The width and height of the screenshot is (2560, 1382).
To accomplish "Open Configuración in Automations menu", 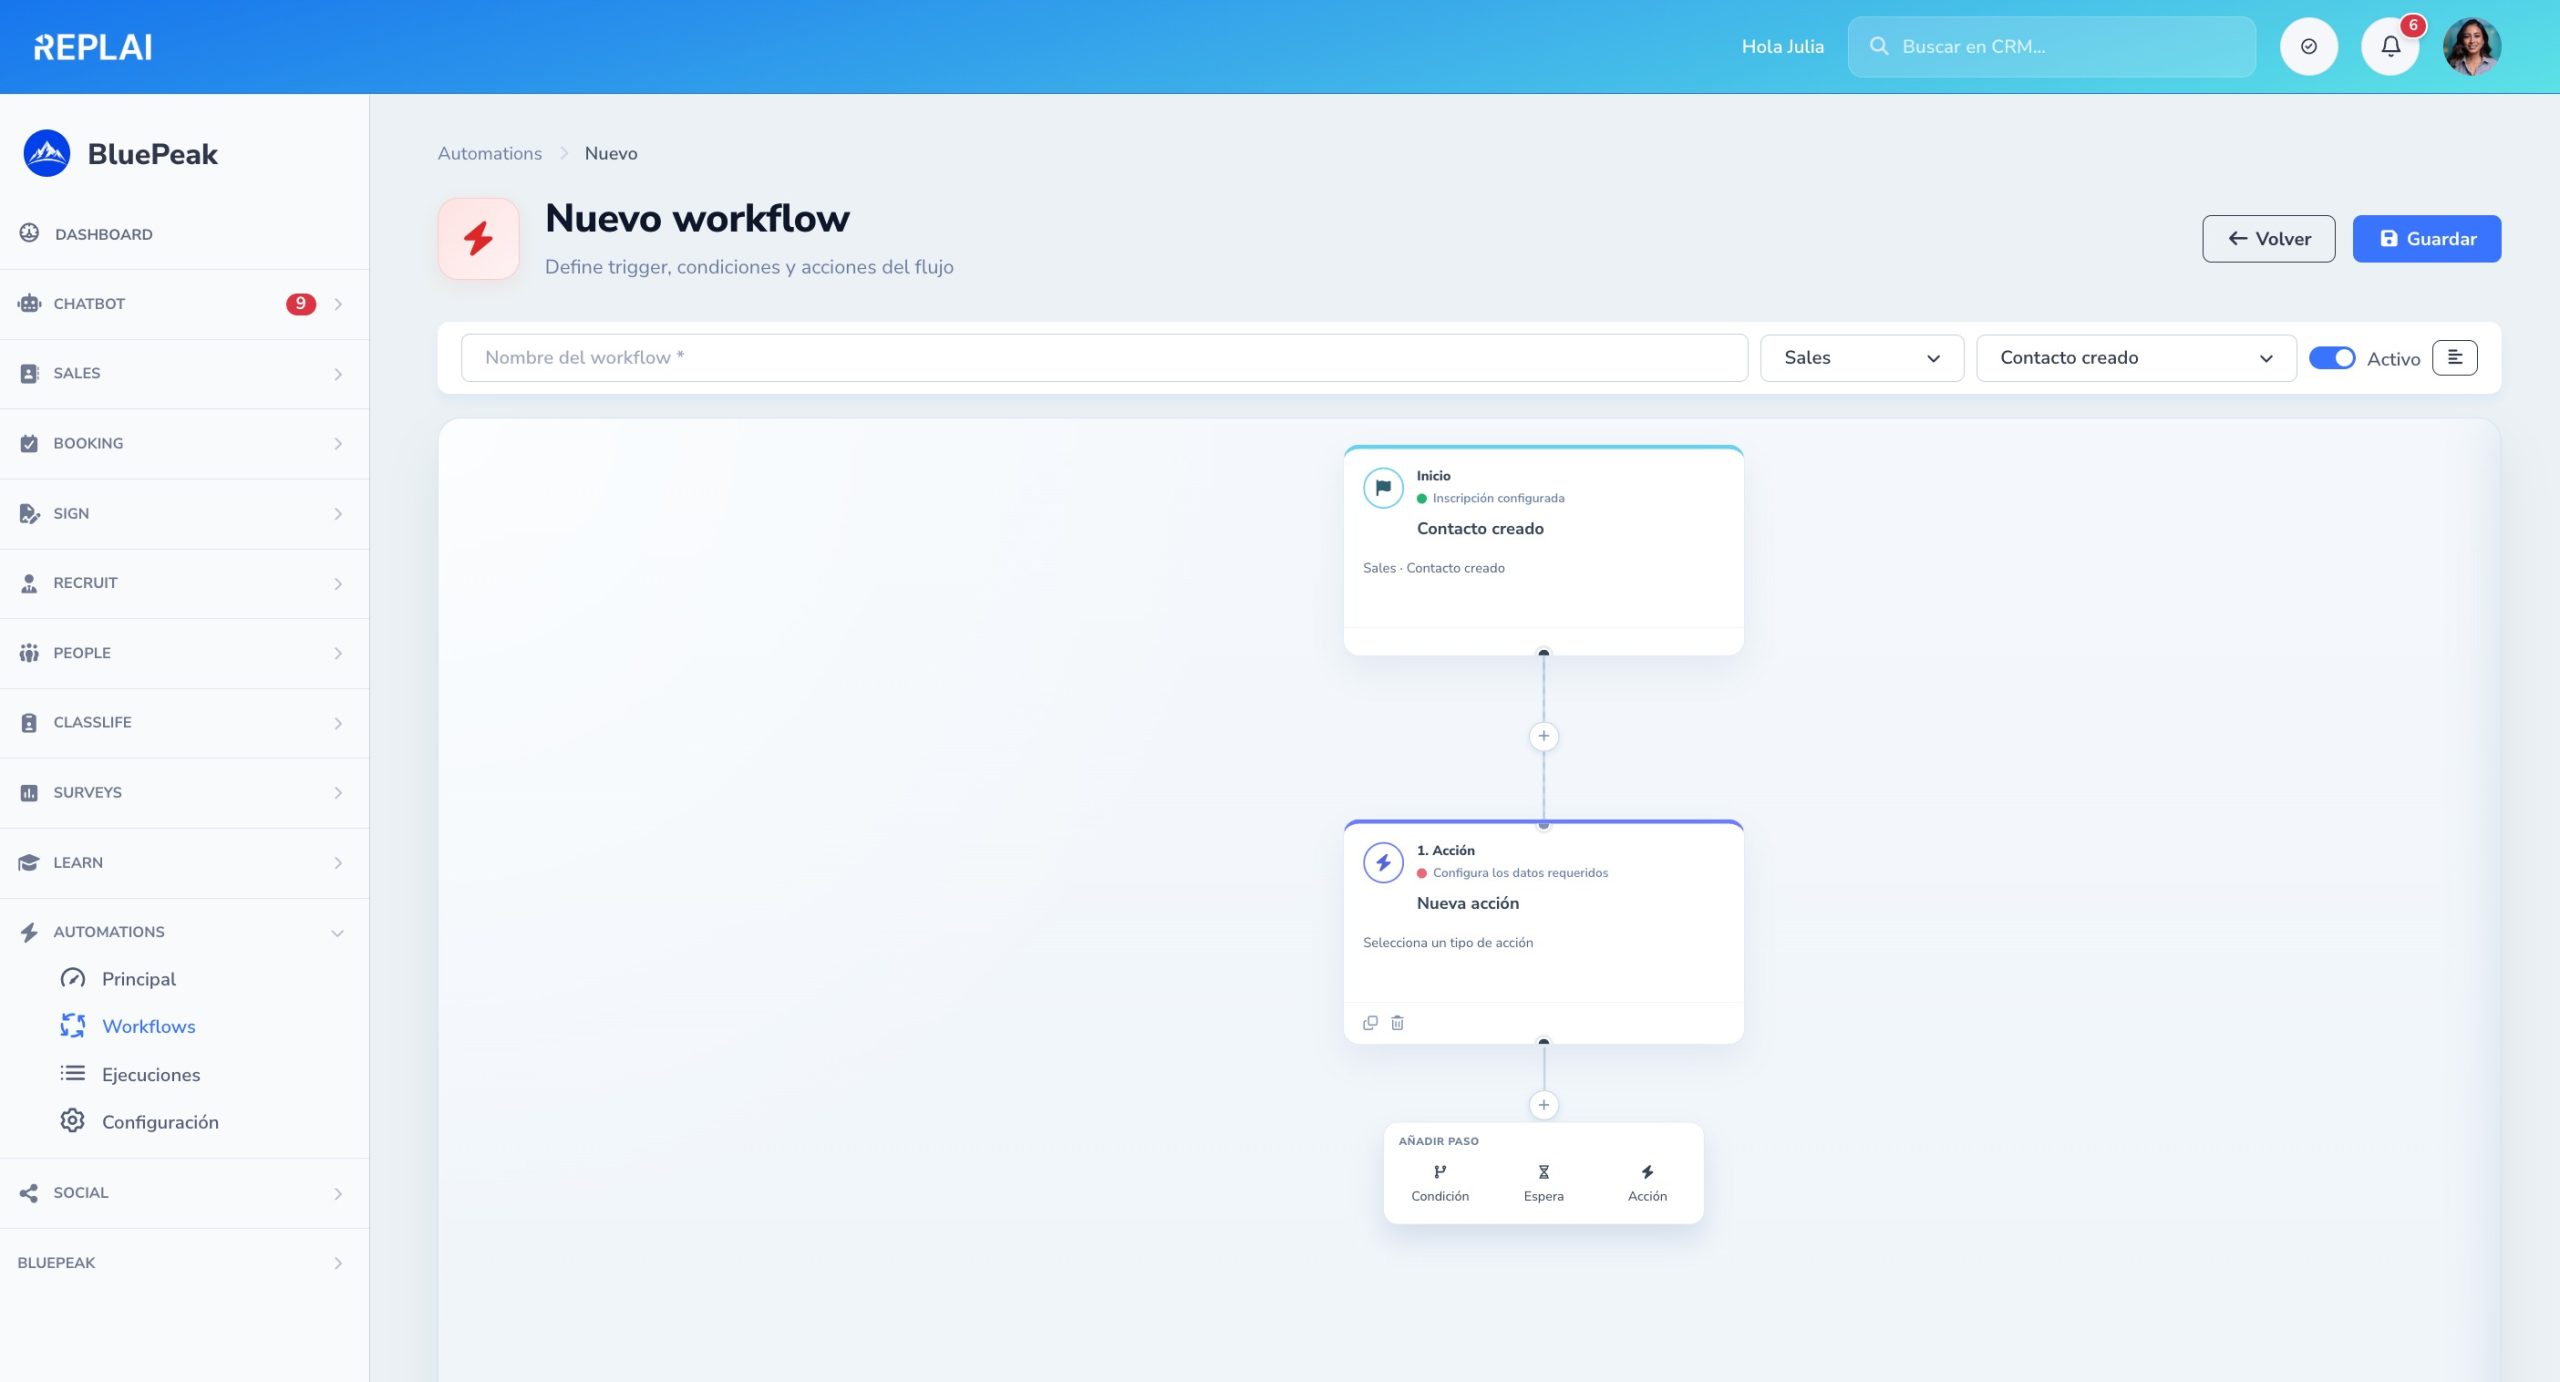I will point(160,1121).
